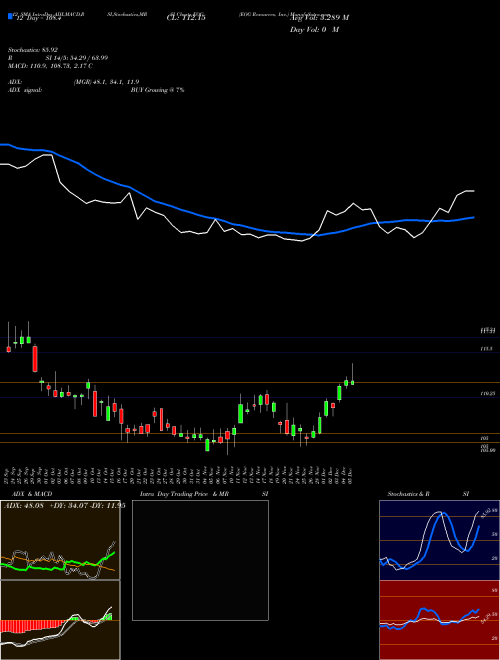500x660 pixels.
Task: Click the tall red candlestick near 30 Sep
Action: click(x=35, y=359)
